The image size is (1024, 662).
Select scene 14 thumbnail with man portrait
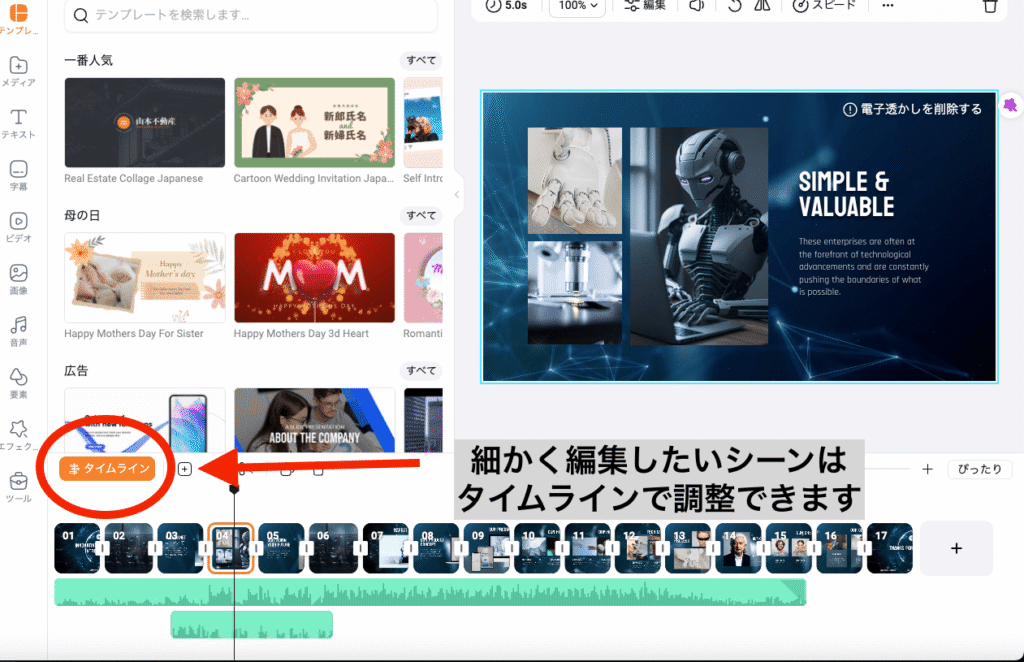(x=739, y=548)
